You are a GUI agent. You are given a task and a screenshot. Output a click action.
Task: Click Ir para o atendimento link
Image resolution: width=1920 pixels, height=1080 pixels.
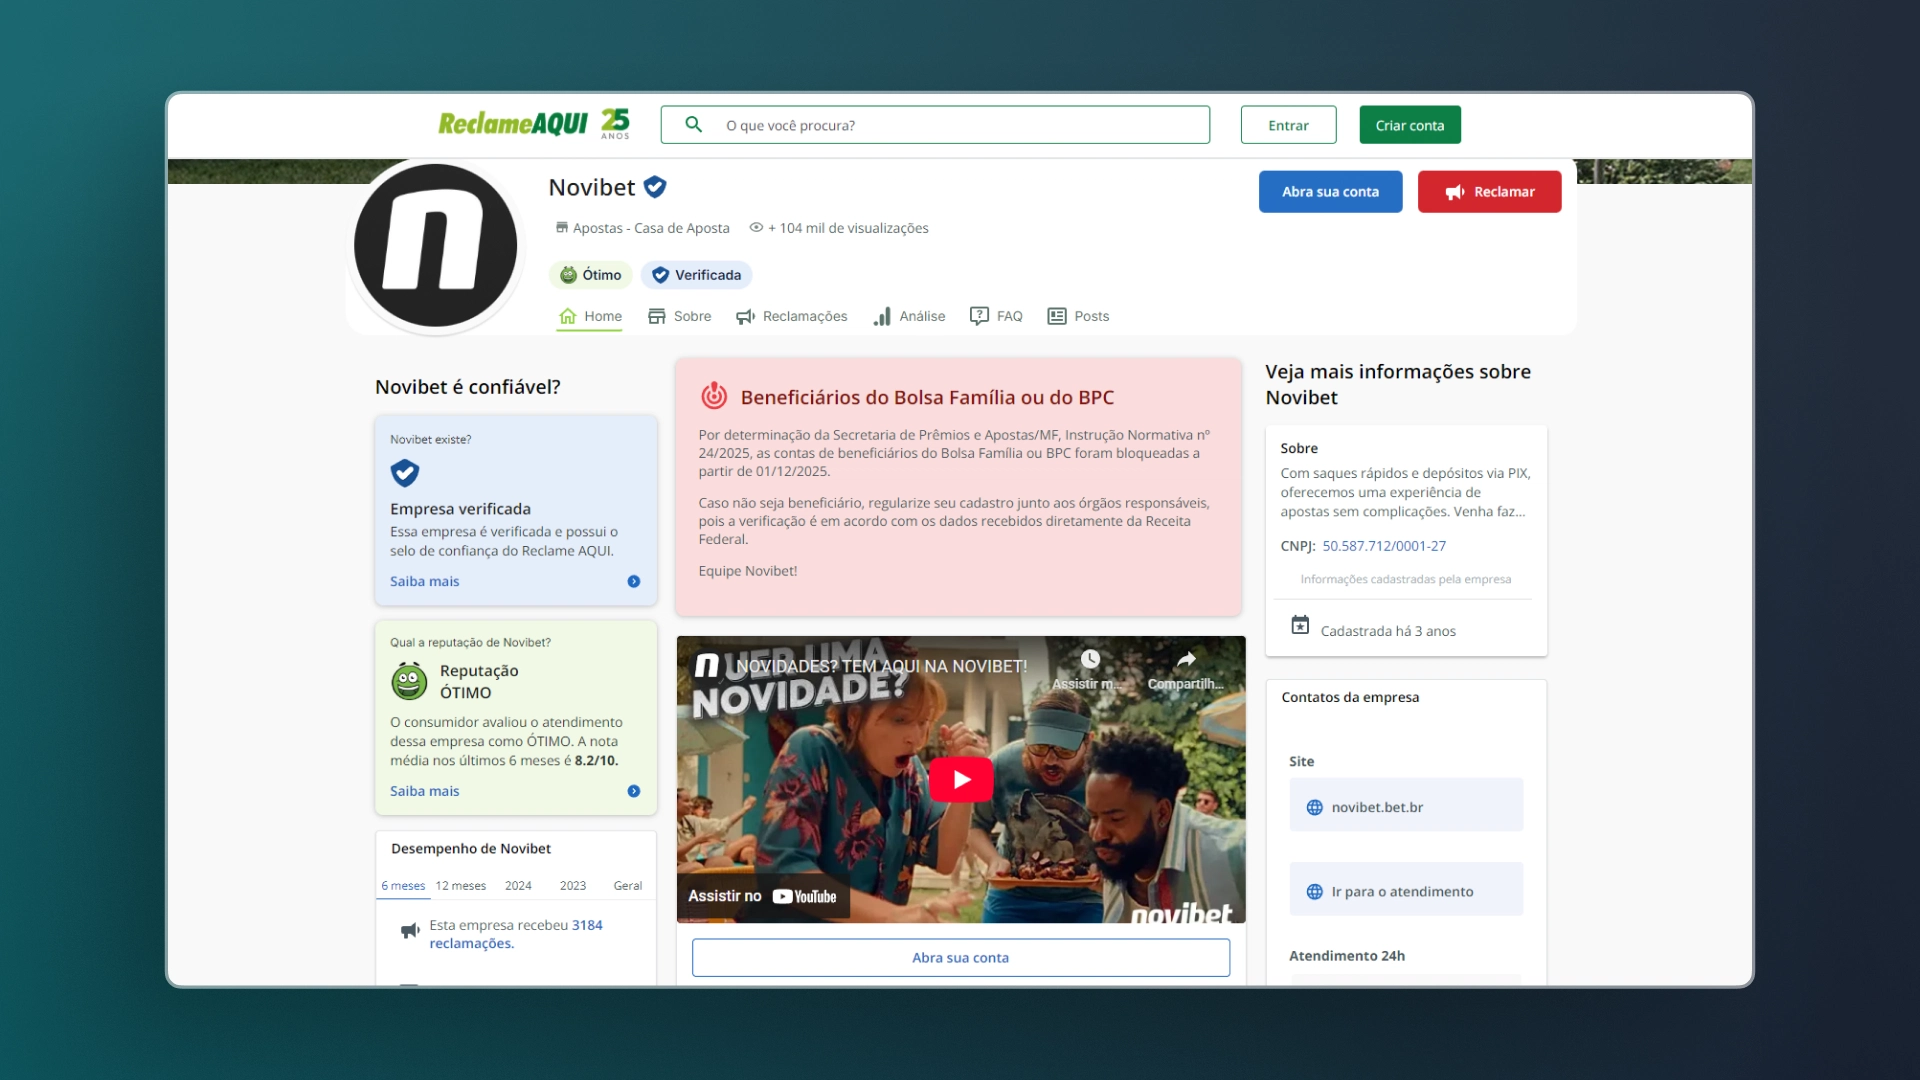click(1406, 890)
